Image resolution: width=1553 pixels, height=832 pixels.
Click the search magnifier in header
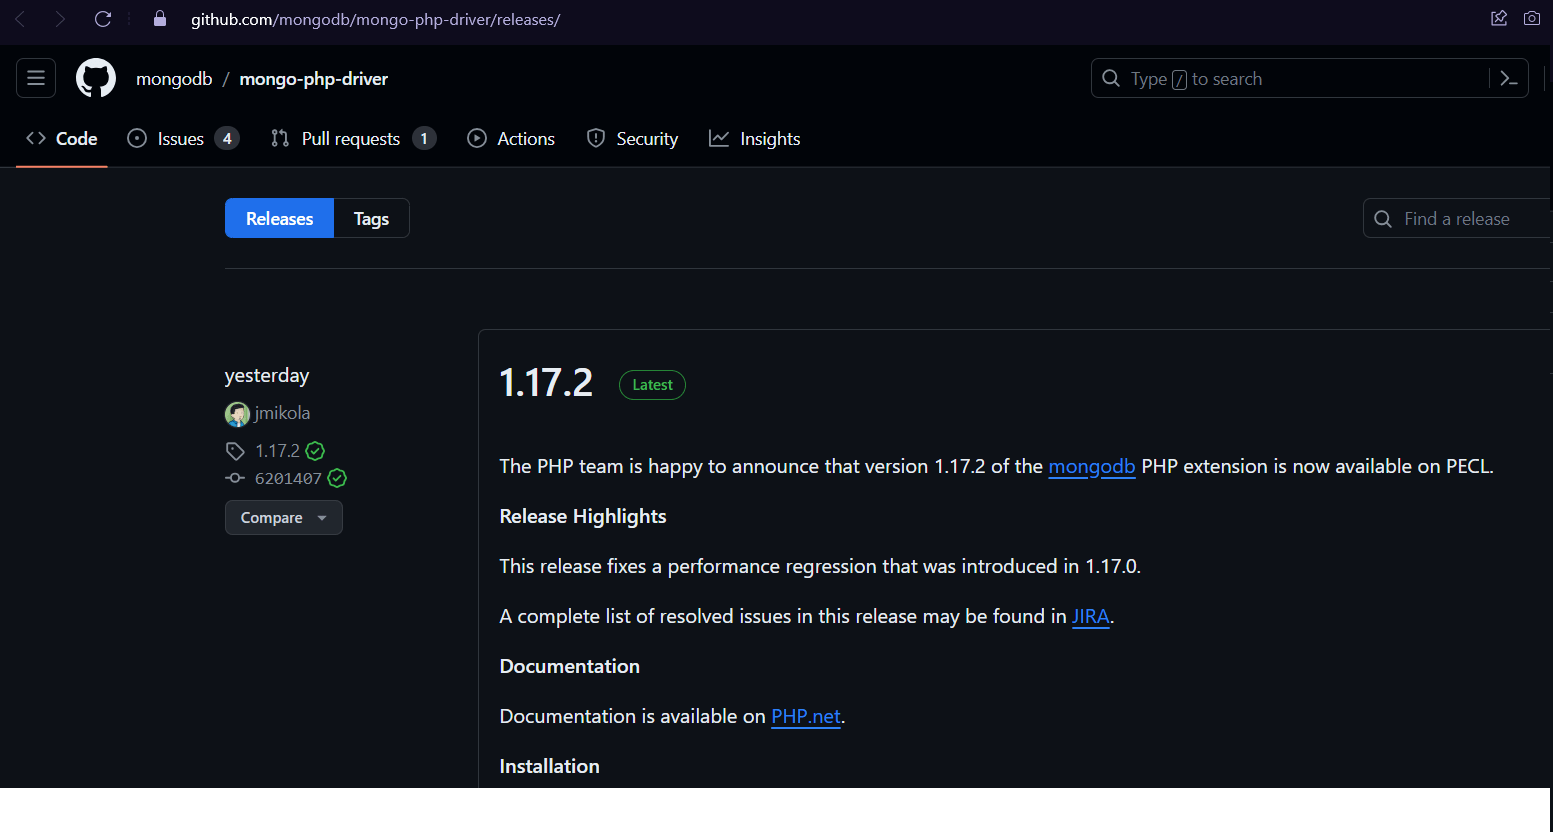(x=1111, y=78)
